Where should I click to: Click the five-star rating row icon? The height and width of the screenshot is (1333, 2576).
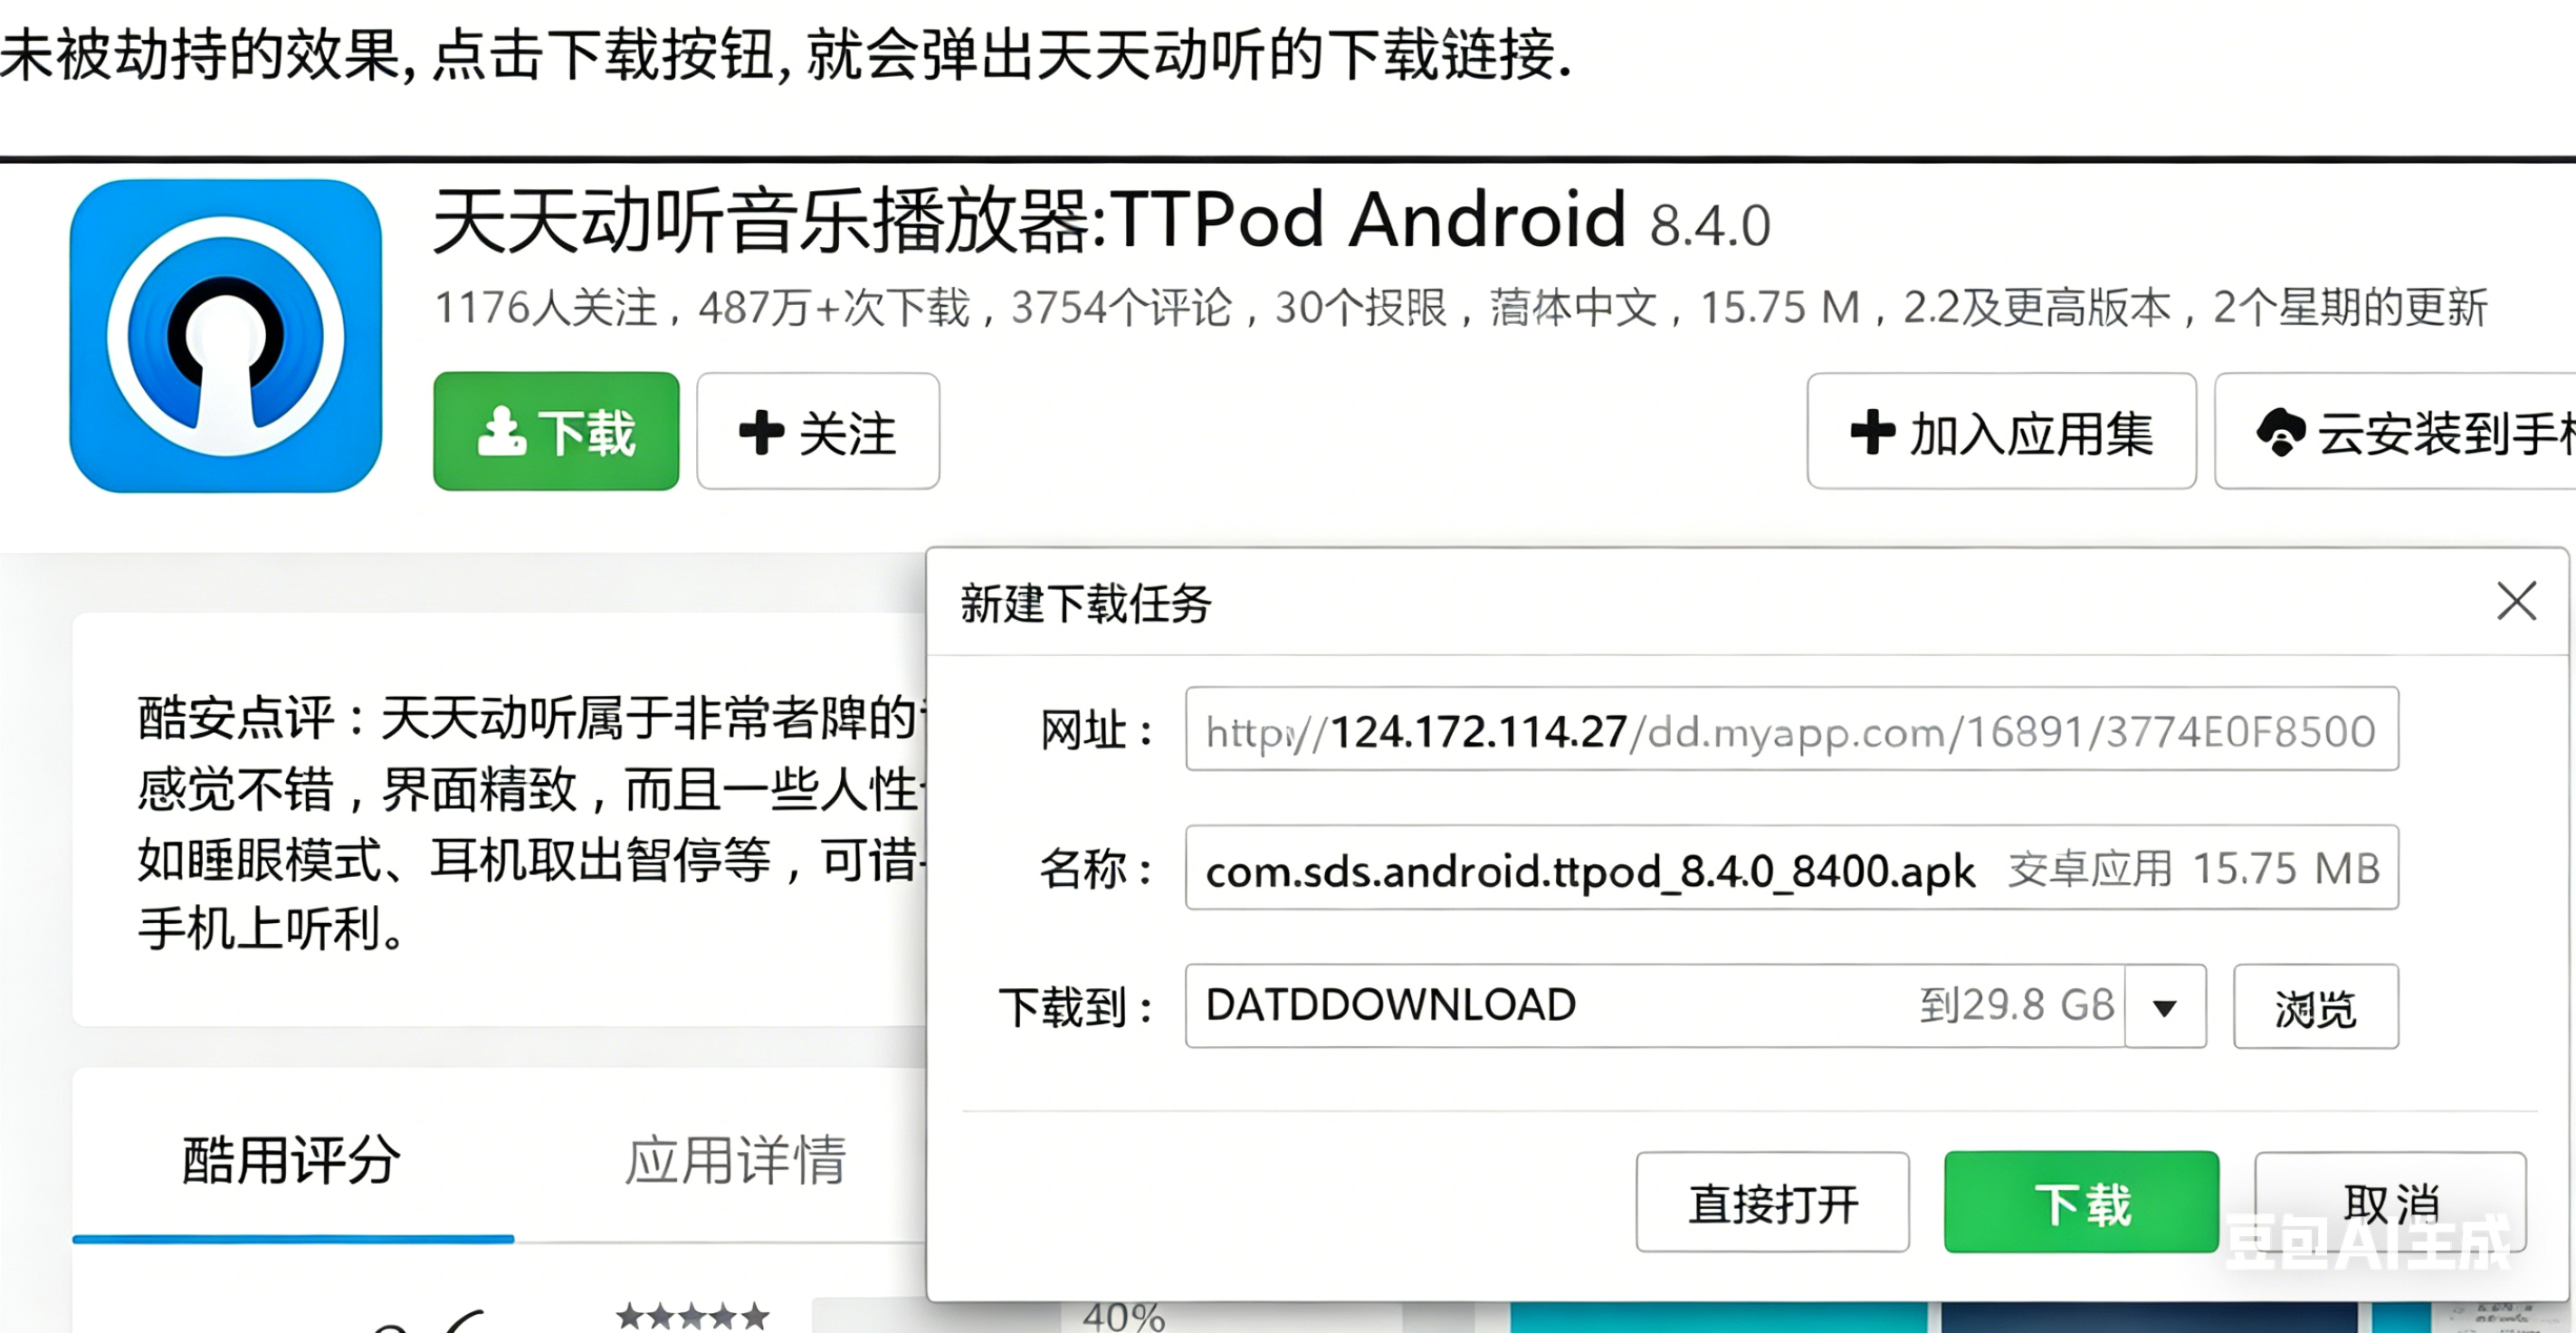point(692,1316)
